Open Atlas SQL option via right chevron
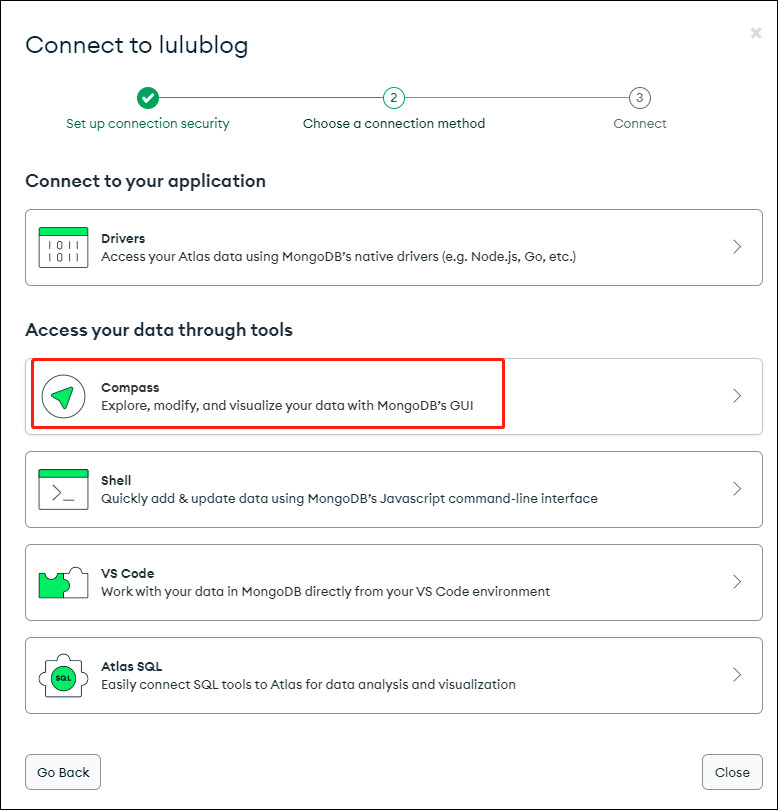 pos(737,675)
